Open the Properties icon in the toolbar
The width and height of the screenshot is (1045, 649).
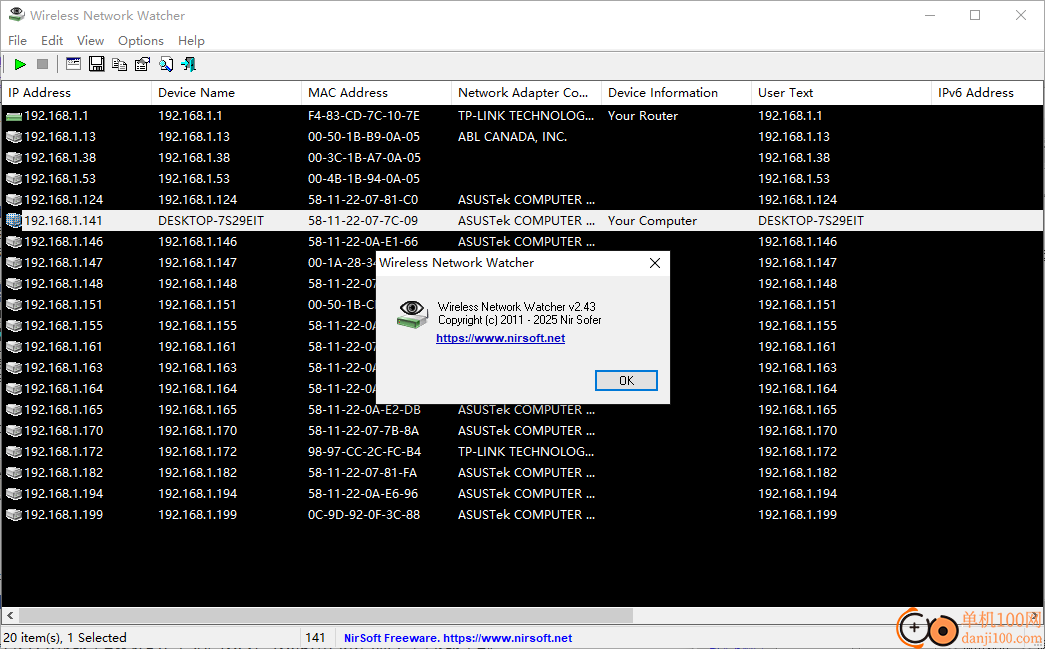[x=143, y=64]
